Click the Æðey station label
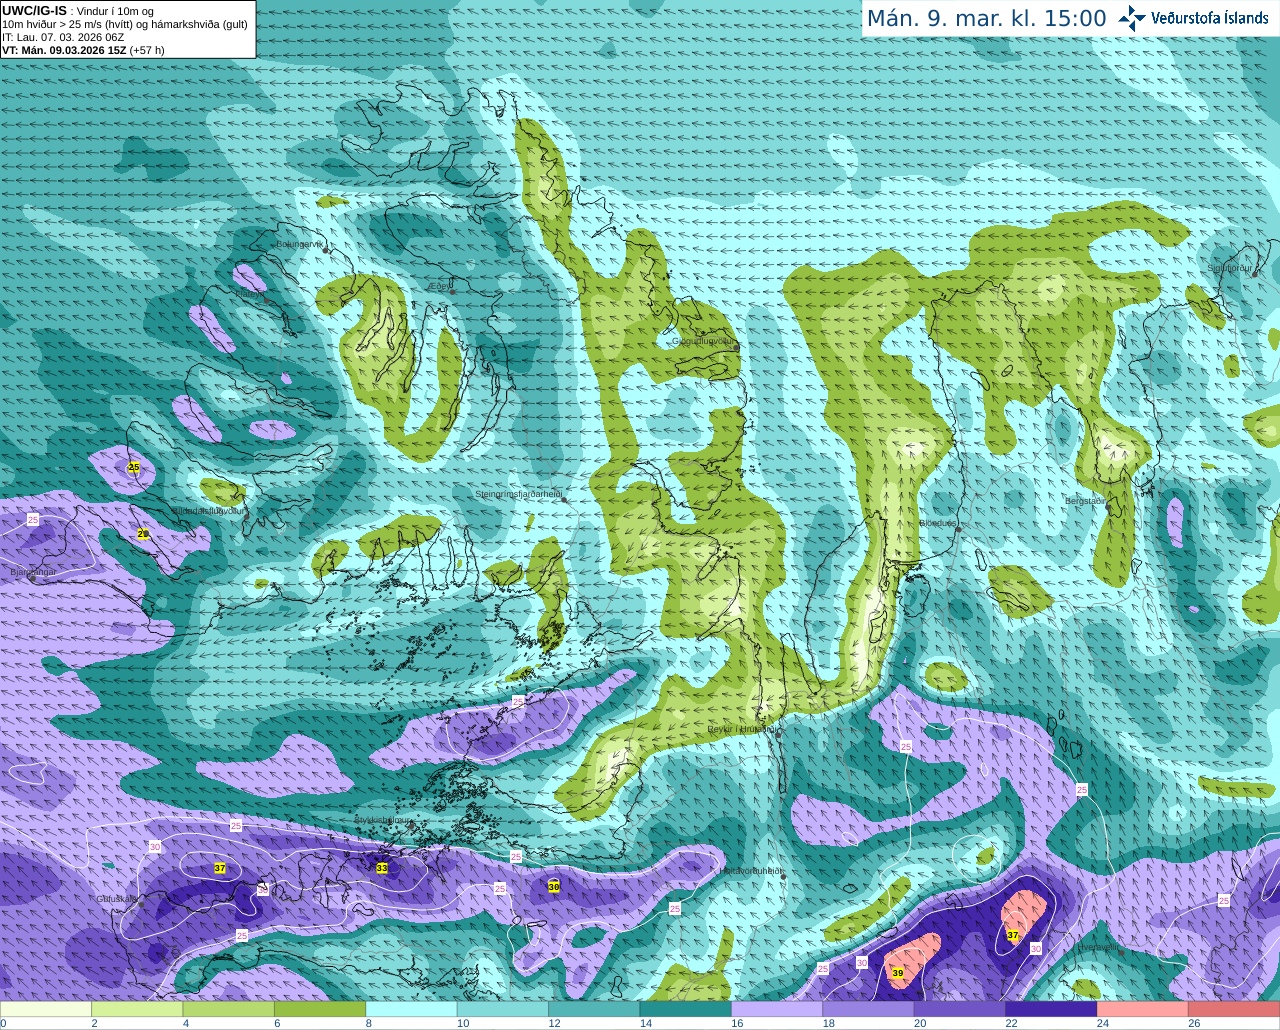The height and width of the screenshot is (1030, 1280). point(439,285)
